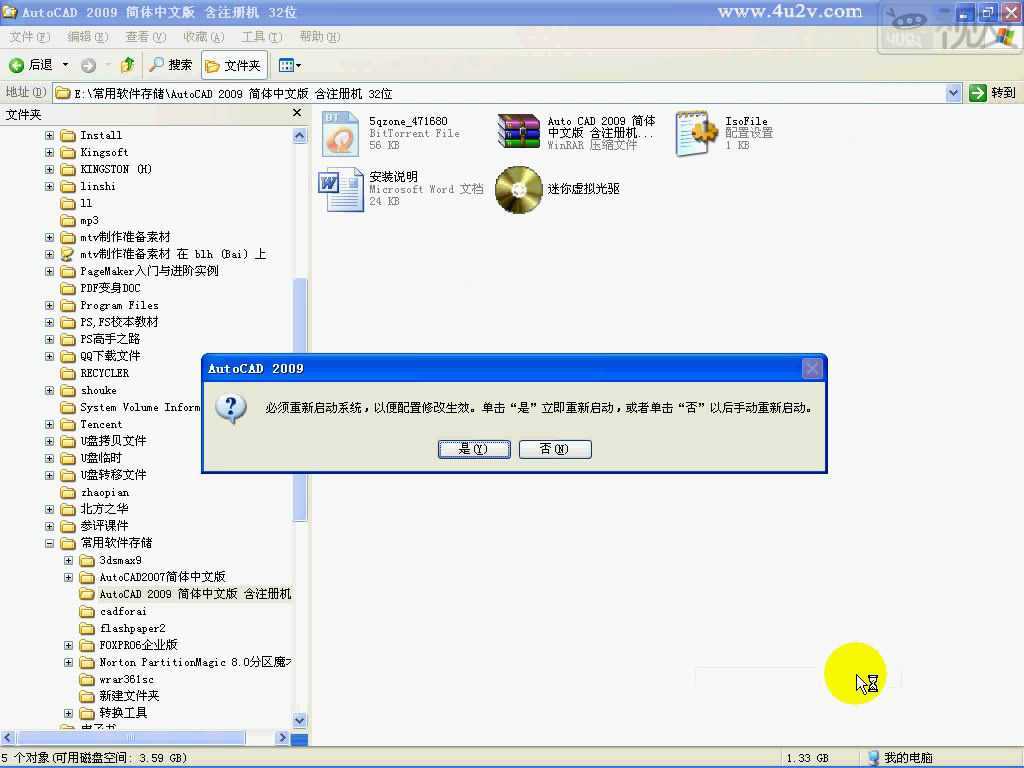Select the zhaopian folder in tree
The height and width of the screenshot is (768, 1024).
pyautogui.click(x=104, y=492)
